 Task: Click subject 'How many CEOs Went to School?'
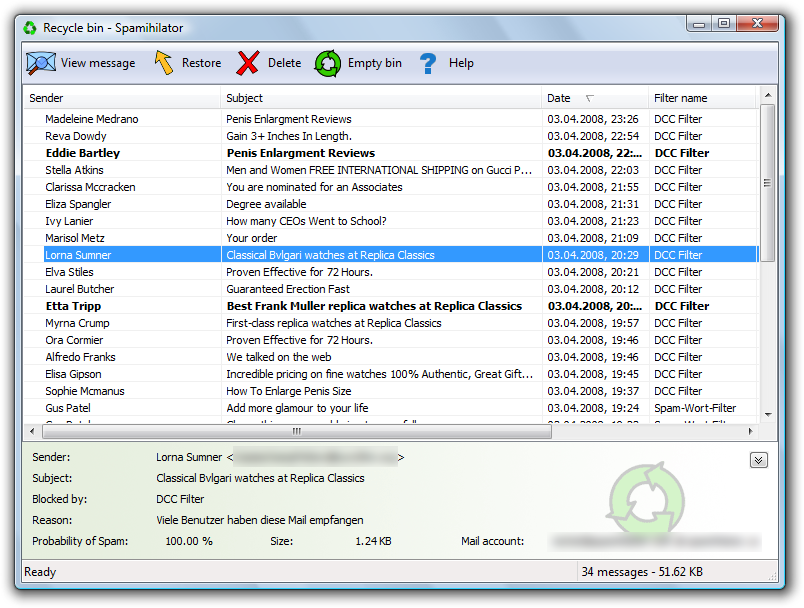click(x=307, y=221)
